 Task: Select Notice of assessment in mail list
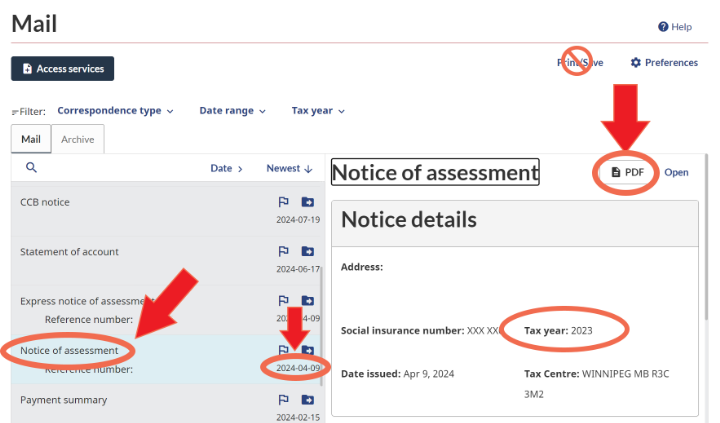coord(69,351)
